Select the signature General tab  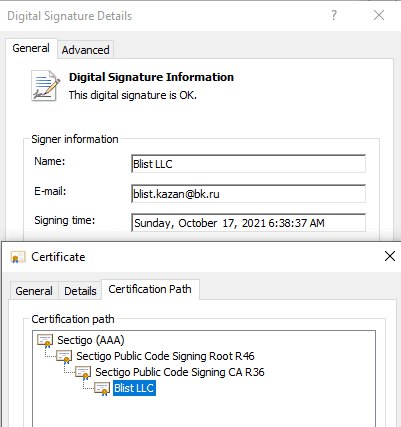(31, 48)
